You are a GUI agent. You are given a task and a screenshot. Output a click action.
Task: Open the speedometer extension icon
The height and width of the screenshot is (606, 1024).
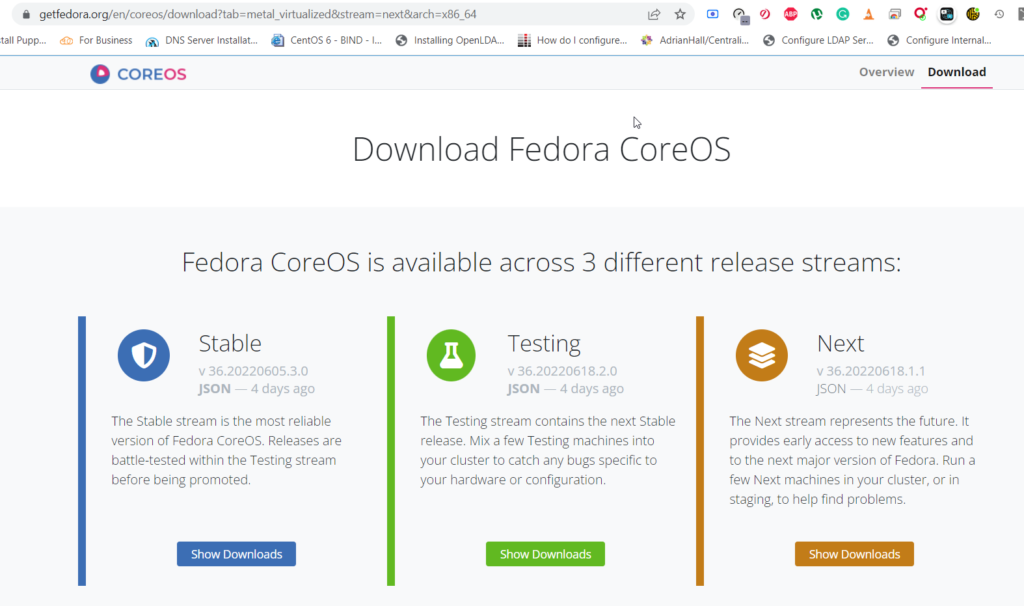(740, 15)
